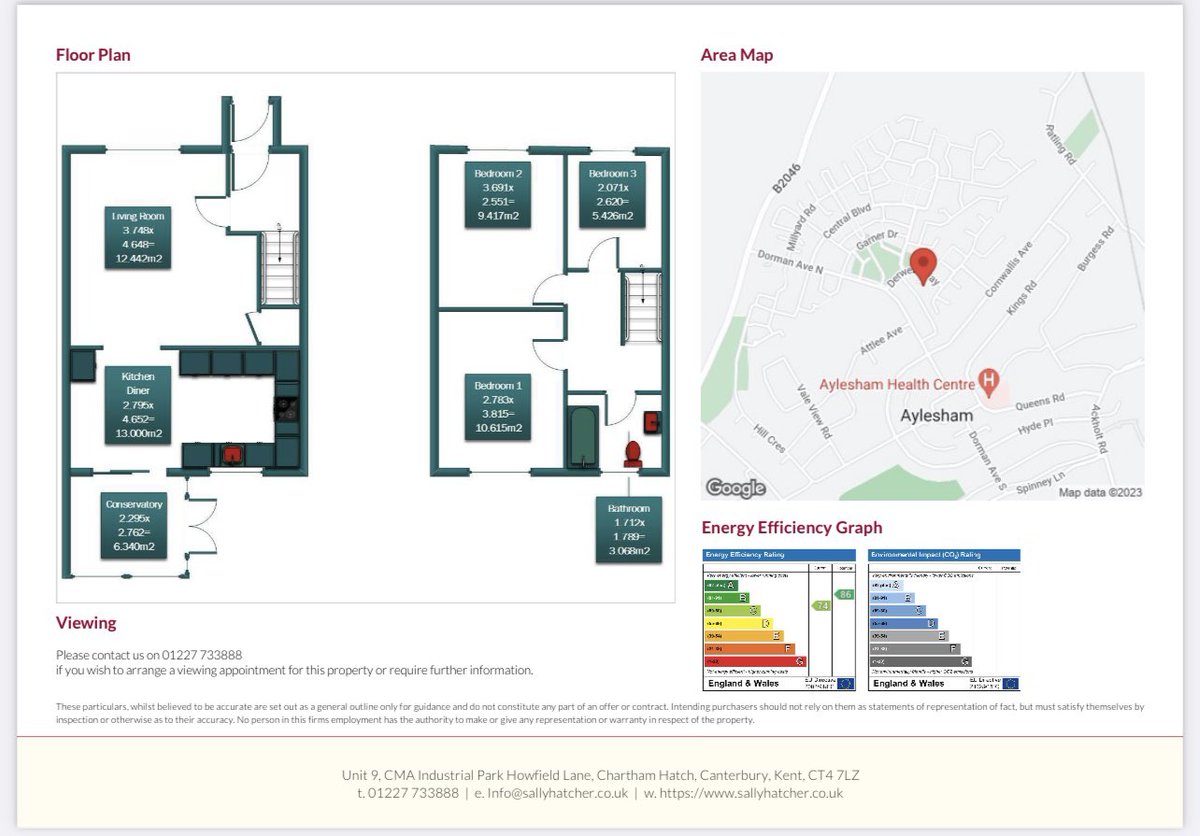Select the Bedroom 1 dimensions label
Viewport: 1200px width, 836px height.
[498, 407]
